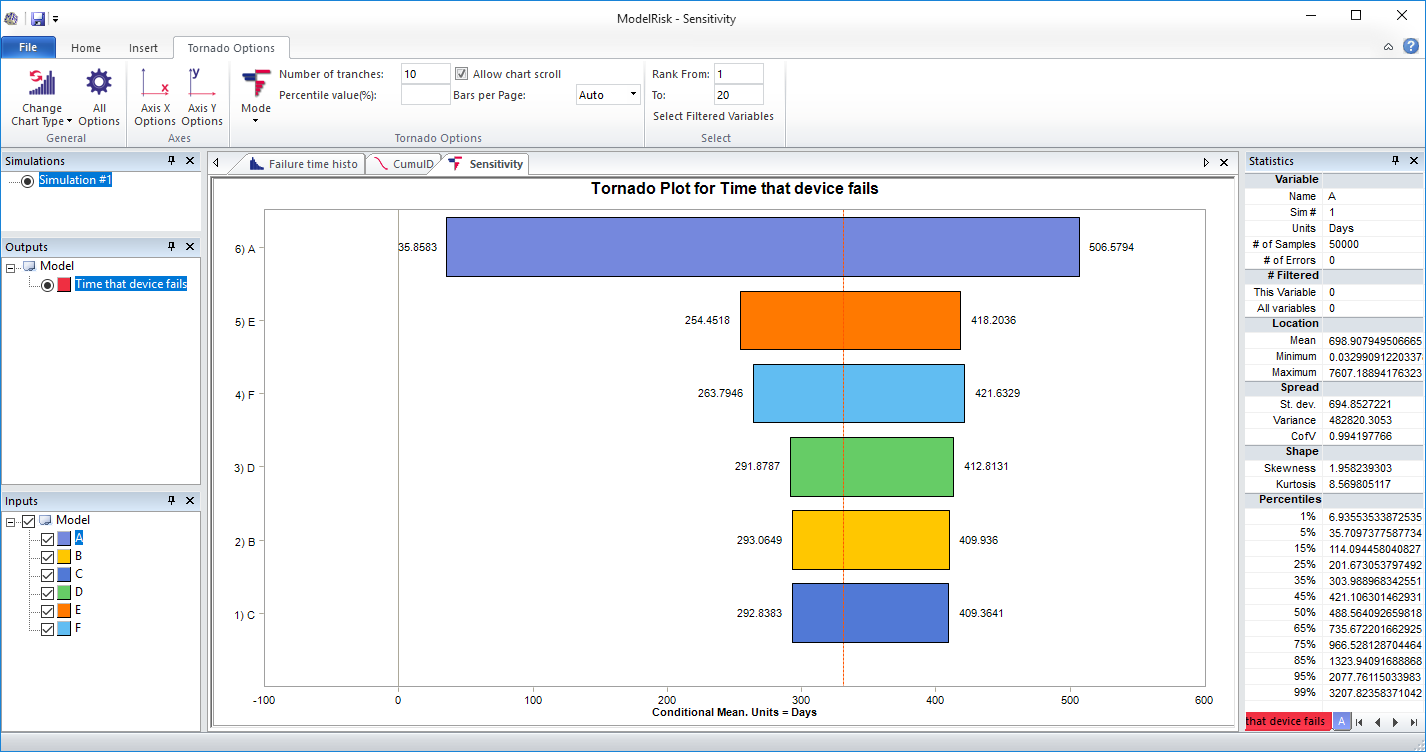The width and height of the screenshot is (1426, 752).
Task: Open the Insert ribbon tab
Action: click(x=143, y=47)
